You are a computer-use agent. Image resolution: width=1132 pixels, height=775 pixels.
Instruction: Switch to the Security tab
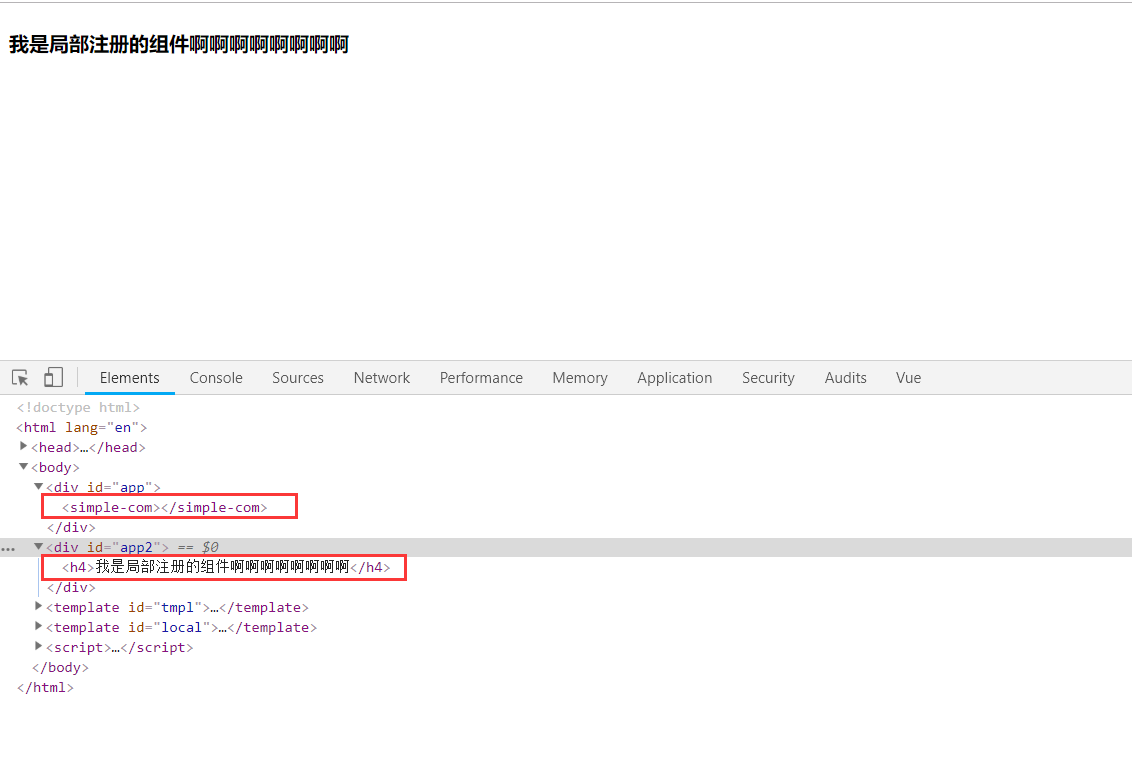(x=768, y=378)
